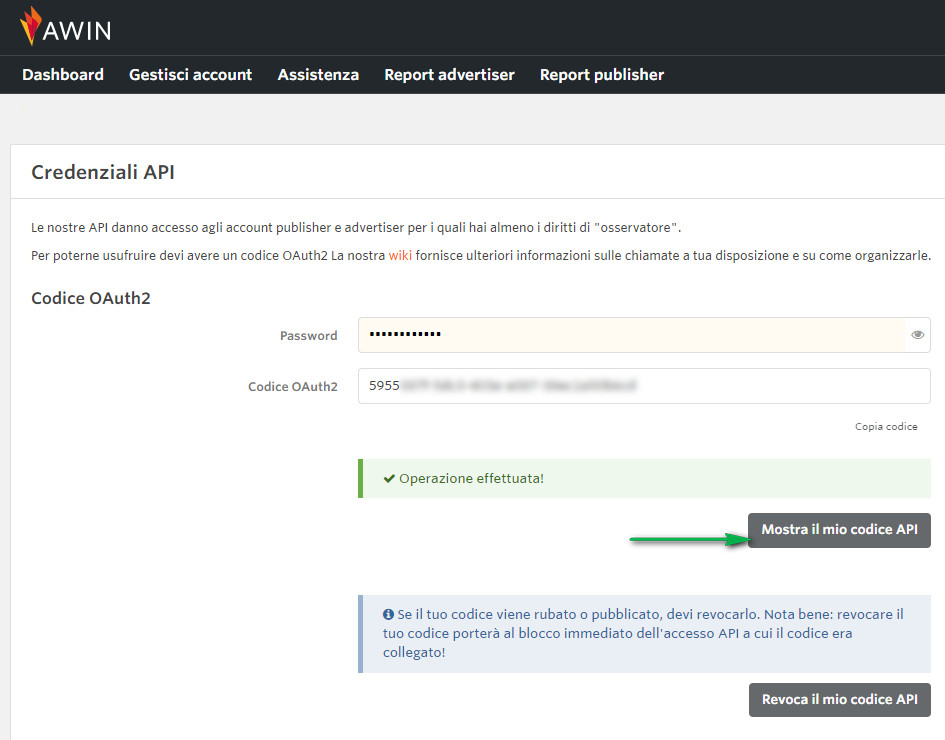The image size is (945, 740).
Task: Open the Gestisci account menu
Action: coord(190,74)
